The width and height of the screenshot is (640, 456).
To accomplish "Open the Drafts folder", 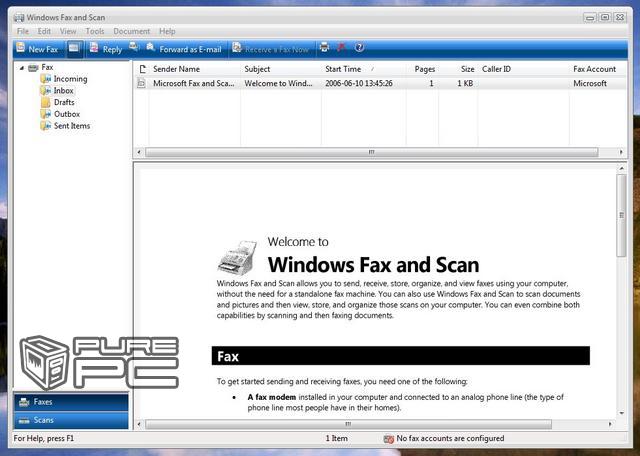I will (64, 102).
